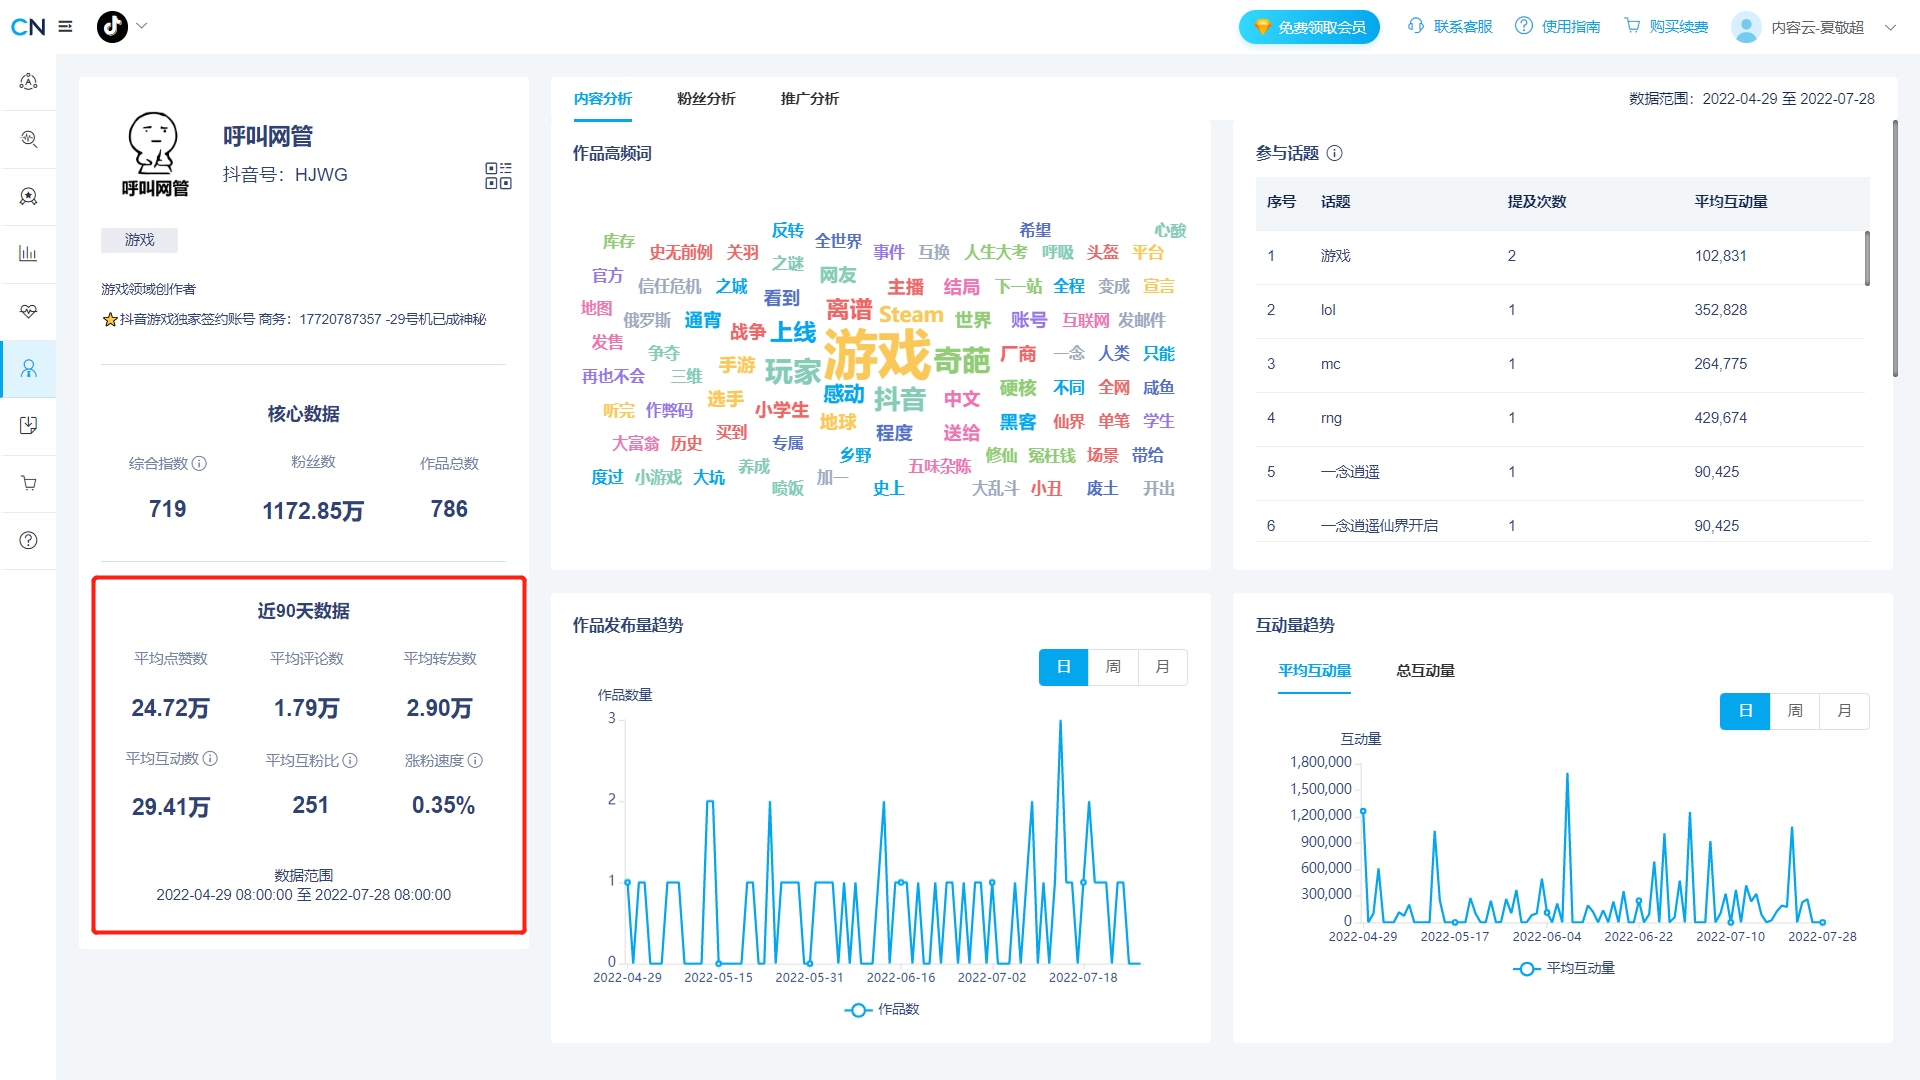Open 购买续费 purchase renewal link

(x=1666, y=27)
